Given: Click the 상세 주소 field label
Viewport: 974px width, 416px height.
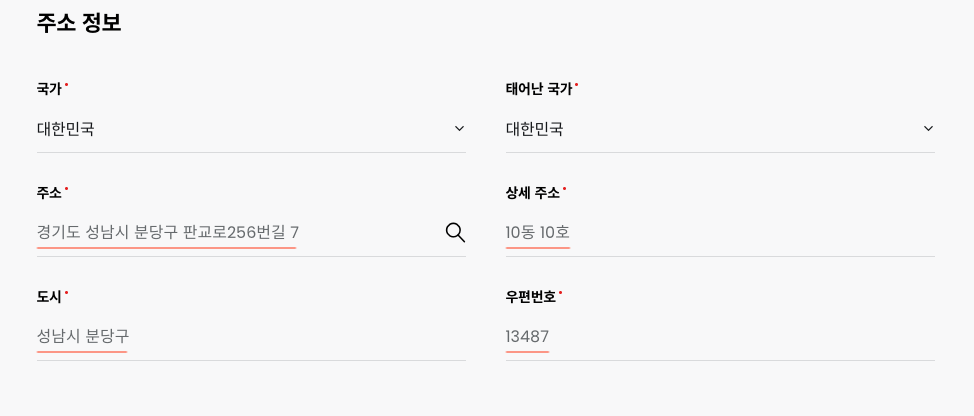Looking at the screenshot, I should (x=533, y=193).
